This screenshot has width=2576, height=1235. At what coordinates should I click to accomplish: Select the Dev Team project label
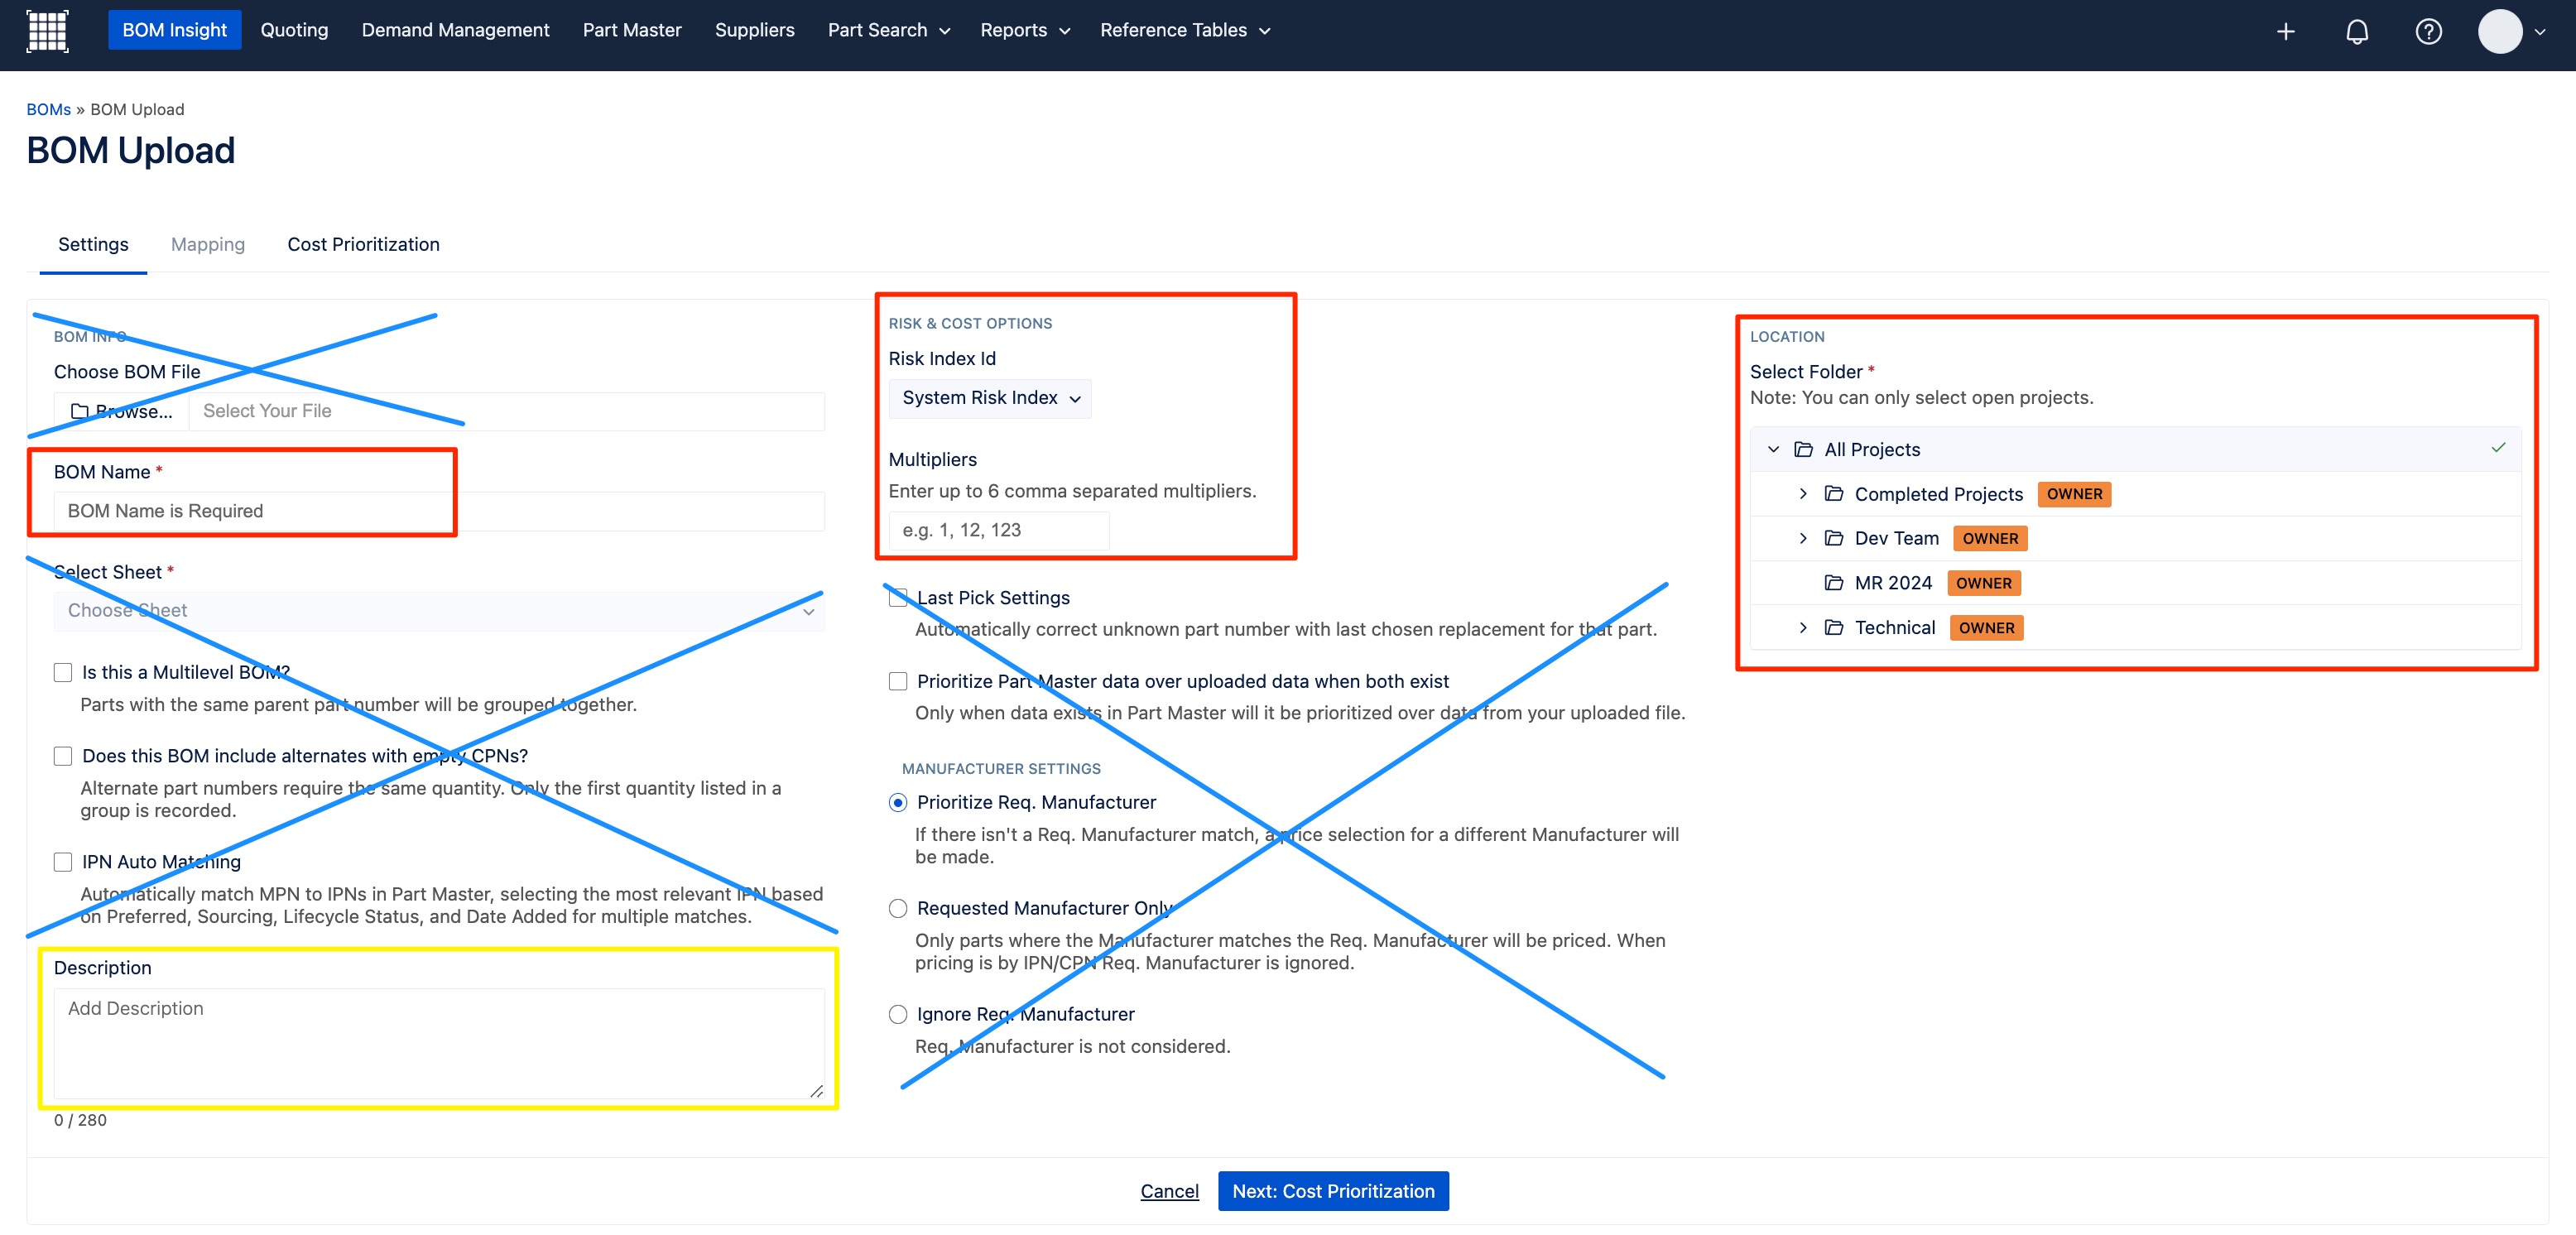(x=1896, y=538)
